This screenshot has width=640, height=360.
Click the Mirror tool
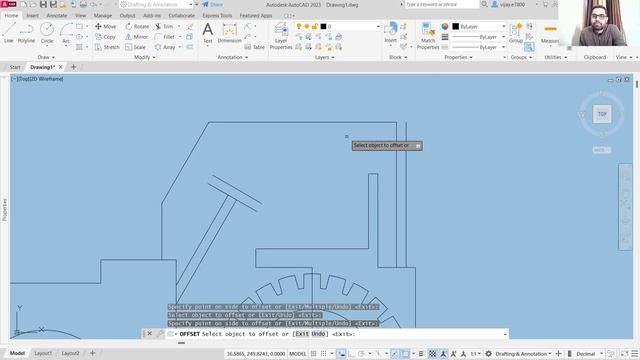[136, 37]
